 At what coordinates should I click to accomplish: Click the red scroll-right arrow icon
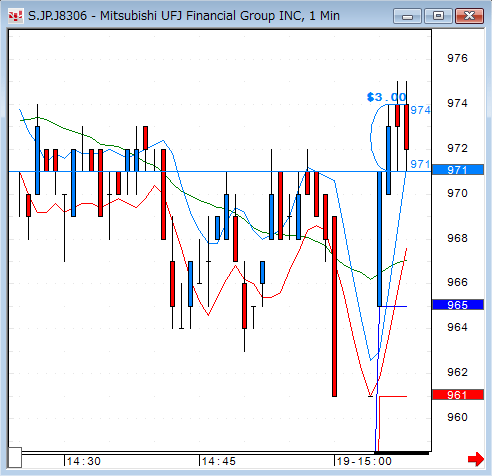tap(476, 459)
